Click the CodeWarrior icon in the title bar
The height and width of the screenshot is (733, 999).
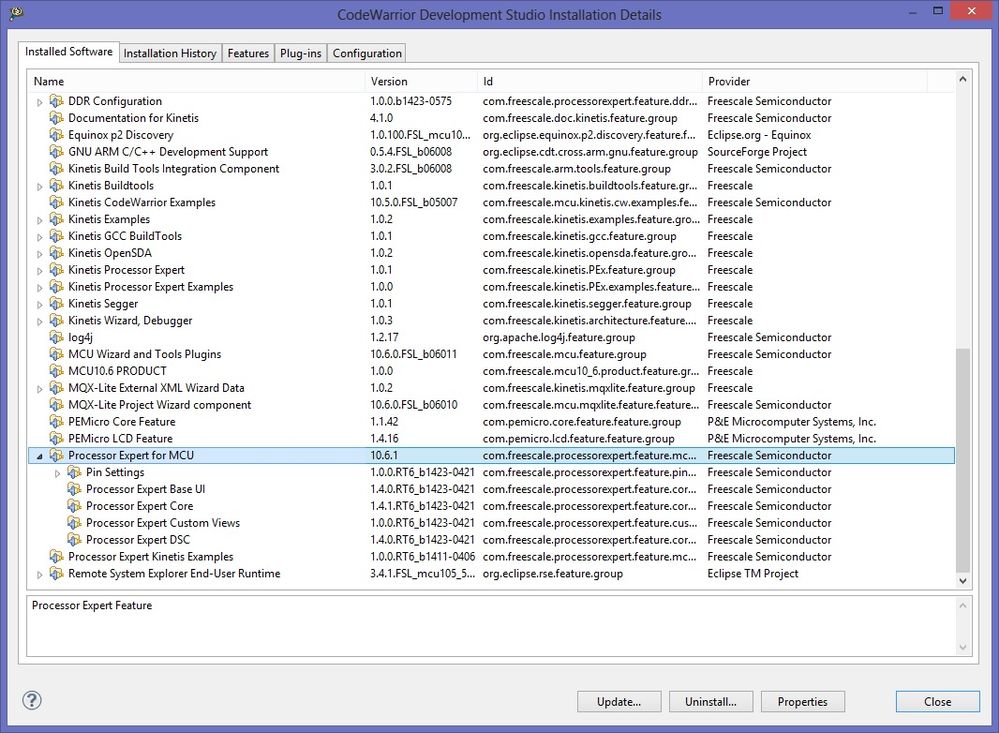coord(14,14)
